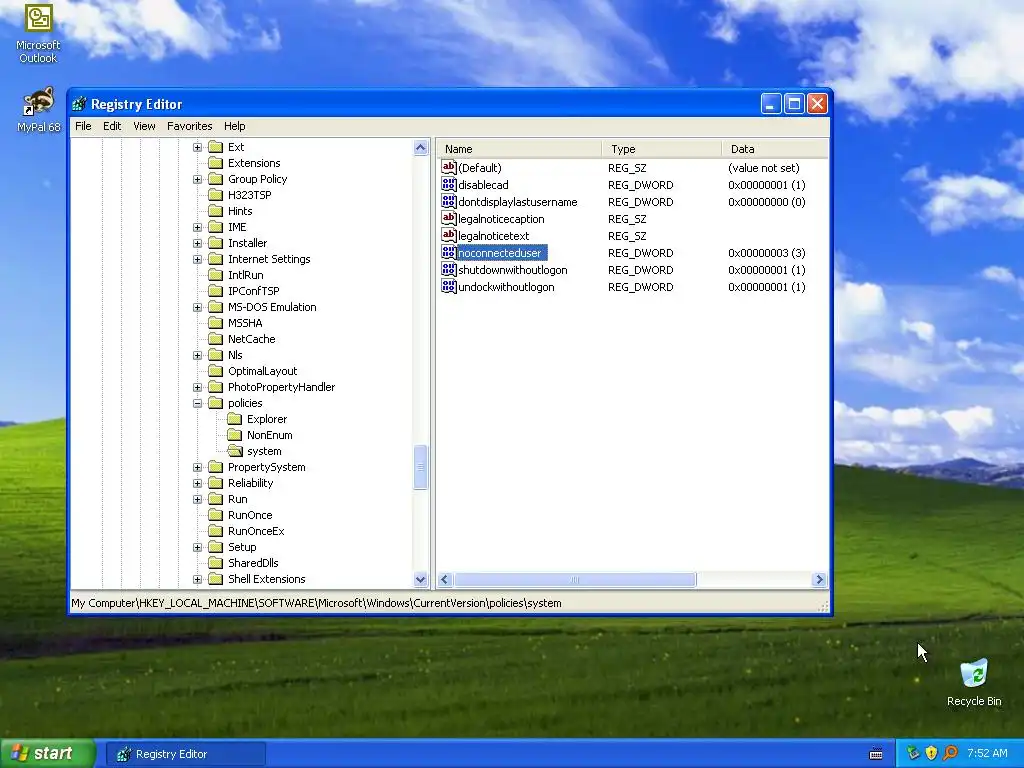Select the legalnoticecaption value name
The height and width of the screenshot is (768, 1024).
(x=501, y=219)
